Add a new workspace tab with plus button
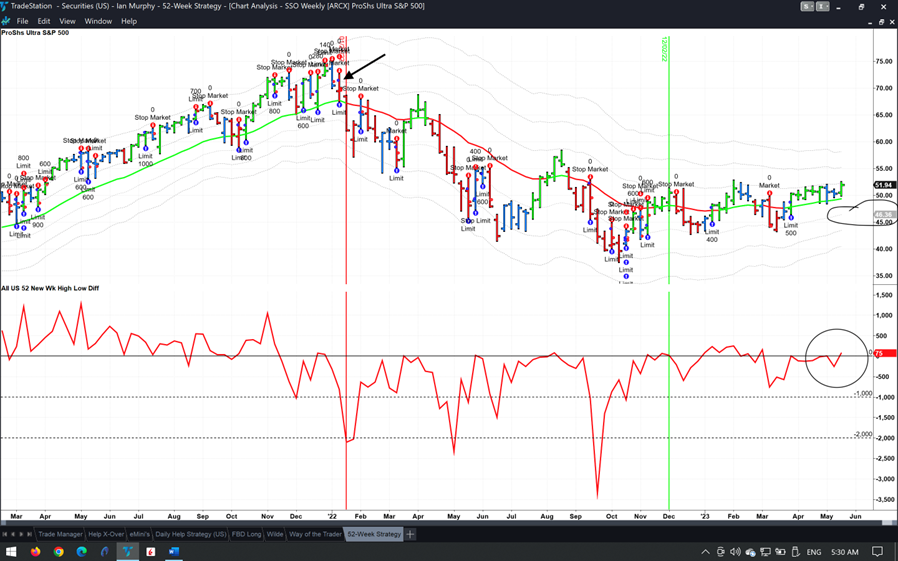Image resolution: width=898 pixels, height=561 pixels. (x=411, y=534)
